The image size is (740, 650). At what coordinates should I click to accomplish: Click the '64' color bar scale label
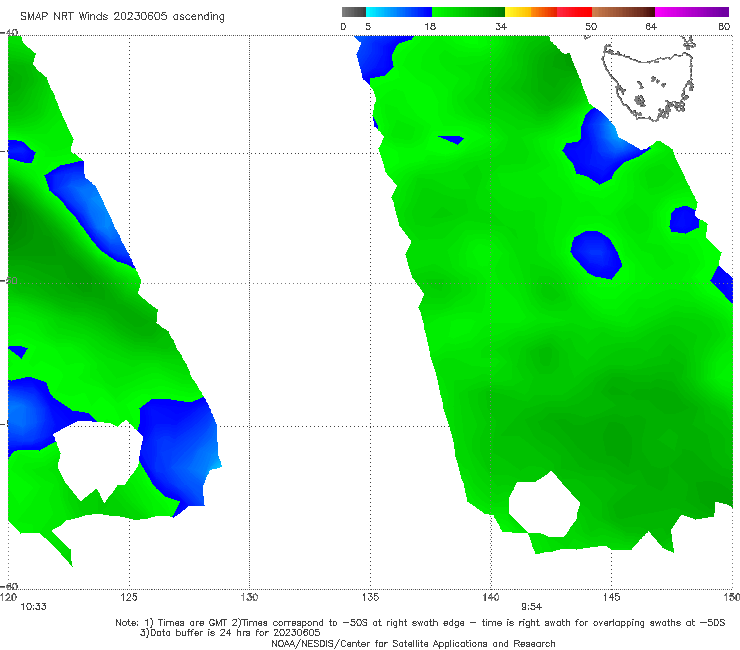click(x=651, y=26)
